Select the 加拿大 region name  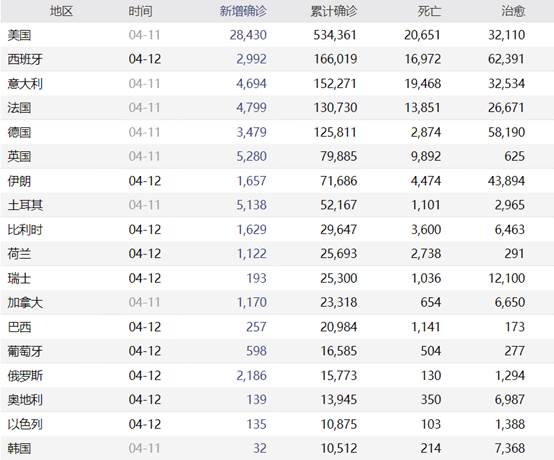click(x=25, y=302)
